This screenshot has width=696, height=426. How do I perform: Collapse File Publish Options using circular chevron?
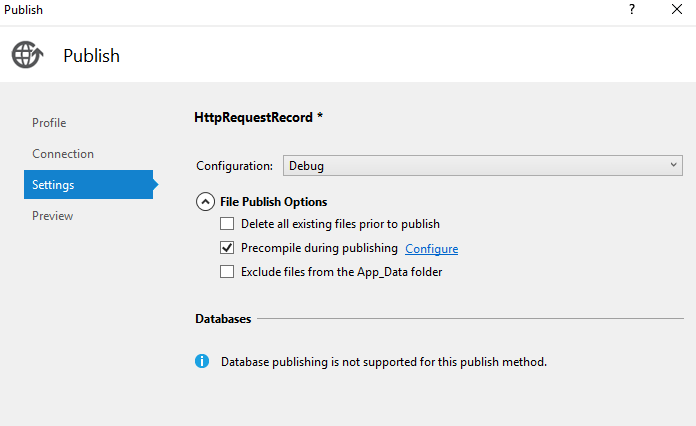pos(205,201)
